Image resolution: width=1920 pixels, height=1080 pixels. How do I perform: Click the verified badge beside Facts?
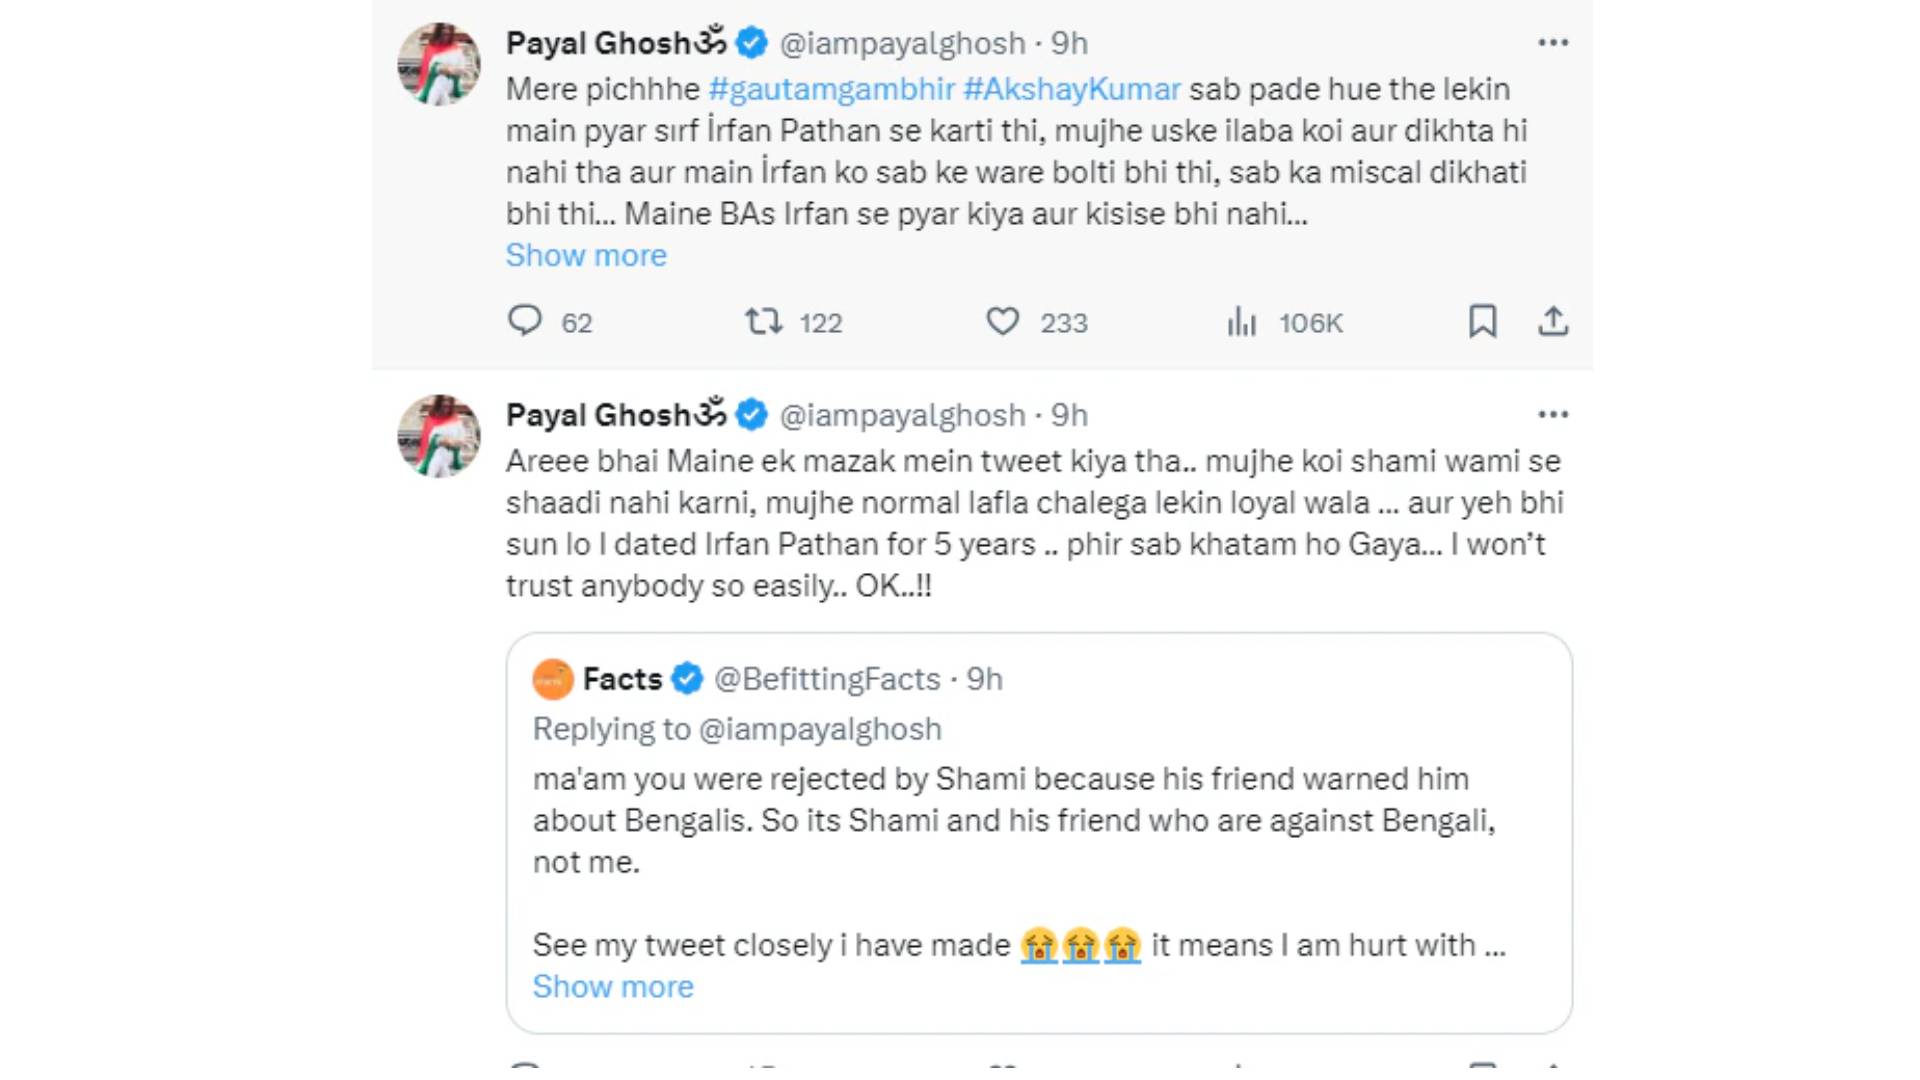687,679
